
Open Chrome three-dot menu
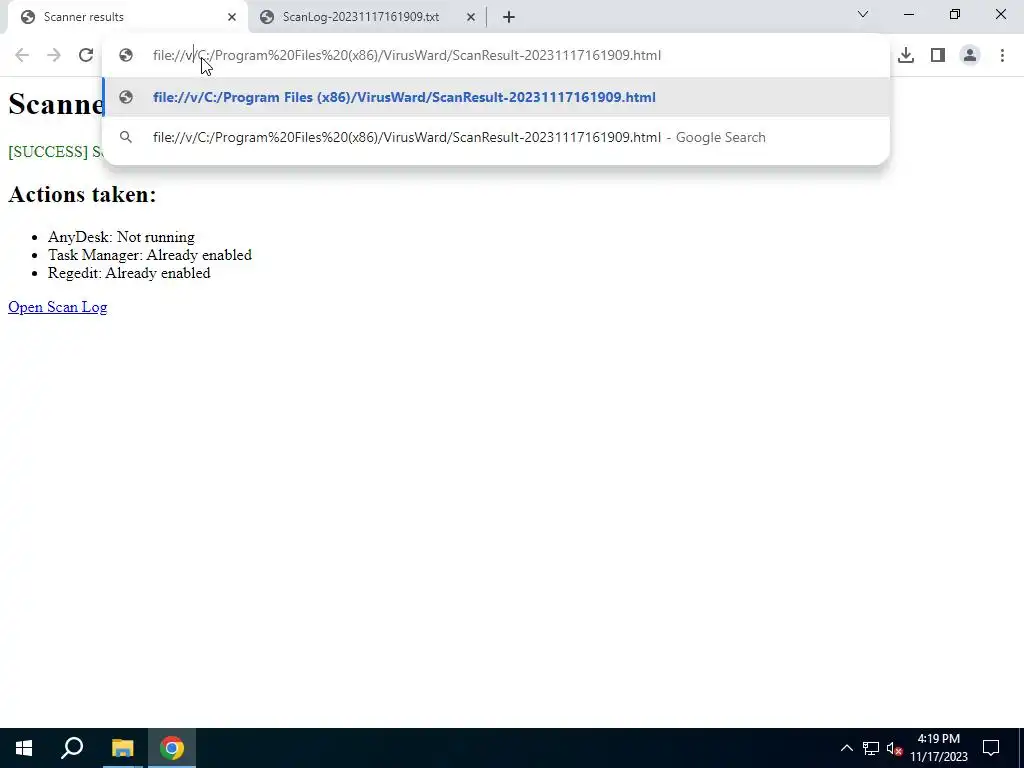(x=1002, y=55)
